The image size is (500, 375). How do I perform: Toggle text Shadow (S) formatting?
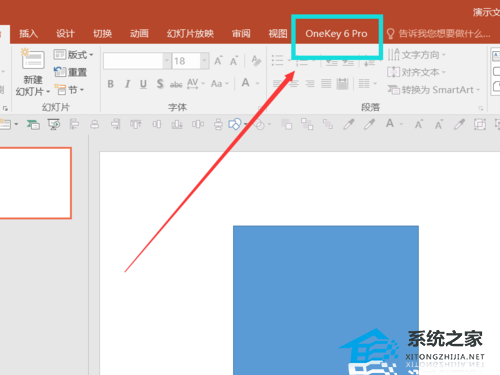tap(160, 84)
